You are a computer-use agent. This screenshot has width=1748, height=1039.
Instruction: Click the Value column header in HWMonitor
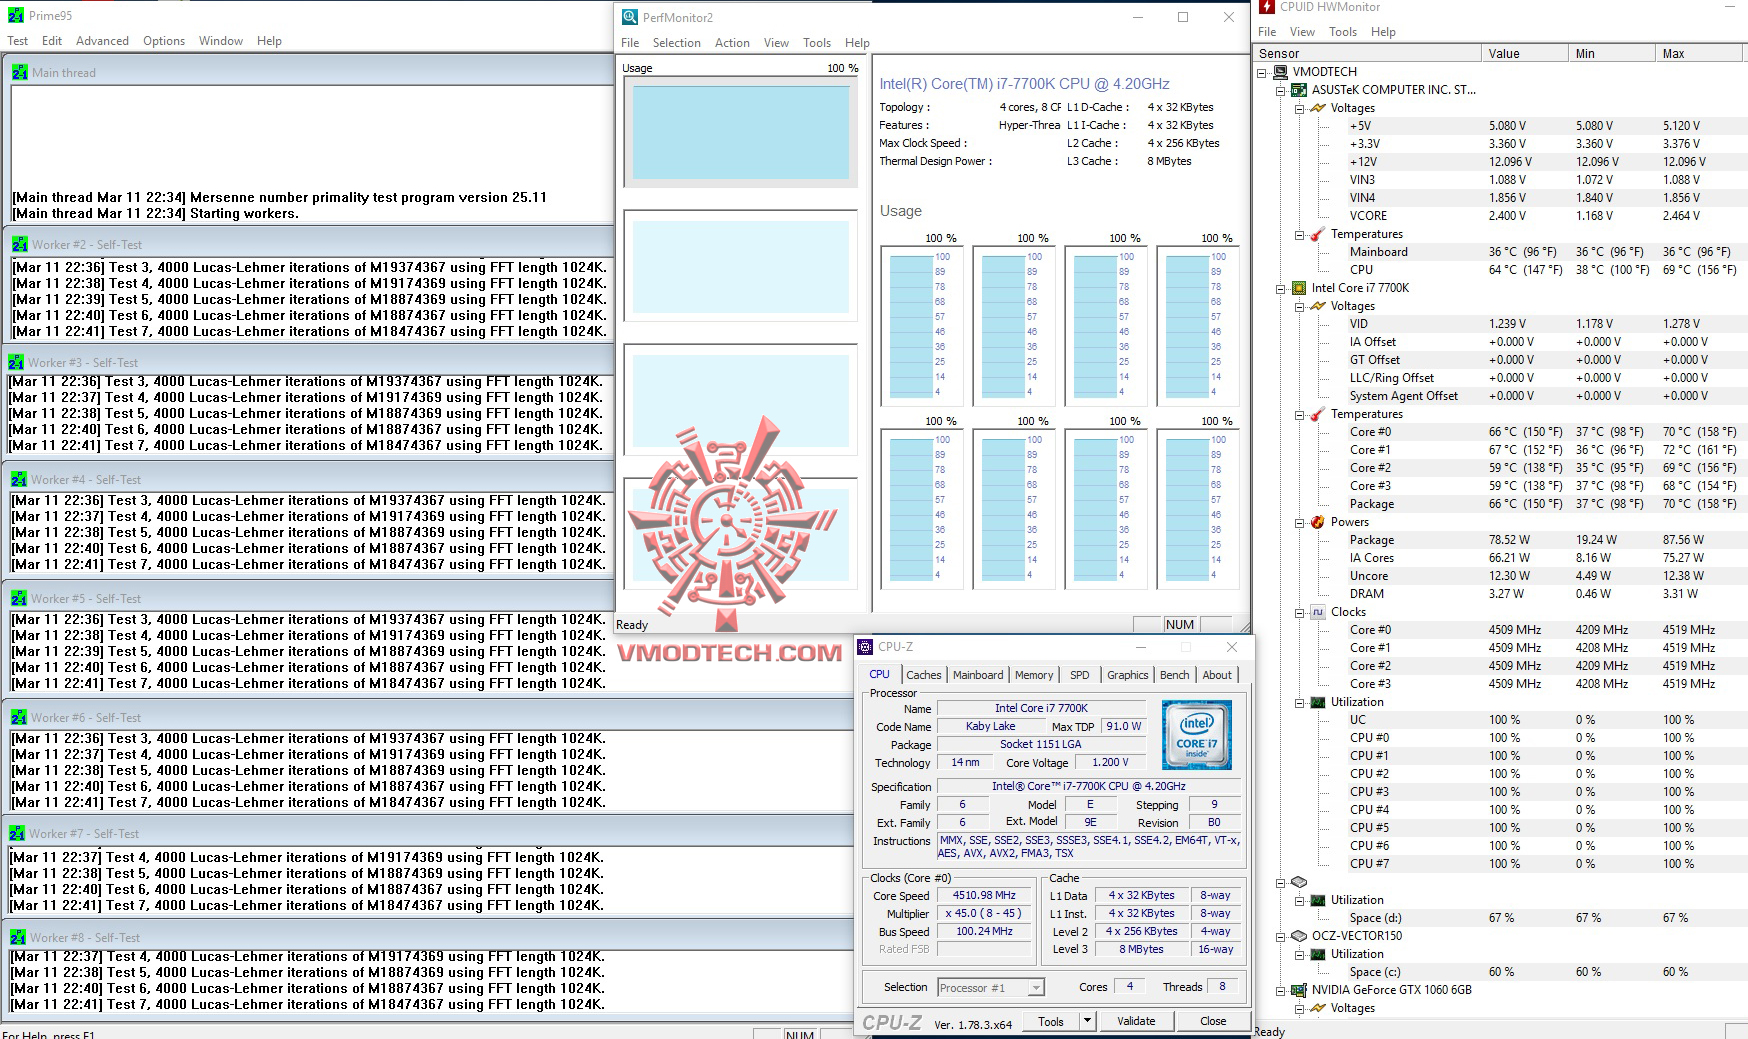pos(1524,54)
